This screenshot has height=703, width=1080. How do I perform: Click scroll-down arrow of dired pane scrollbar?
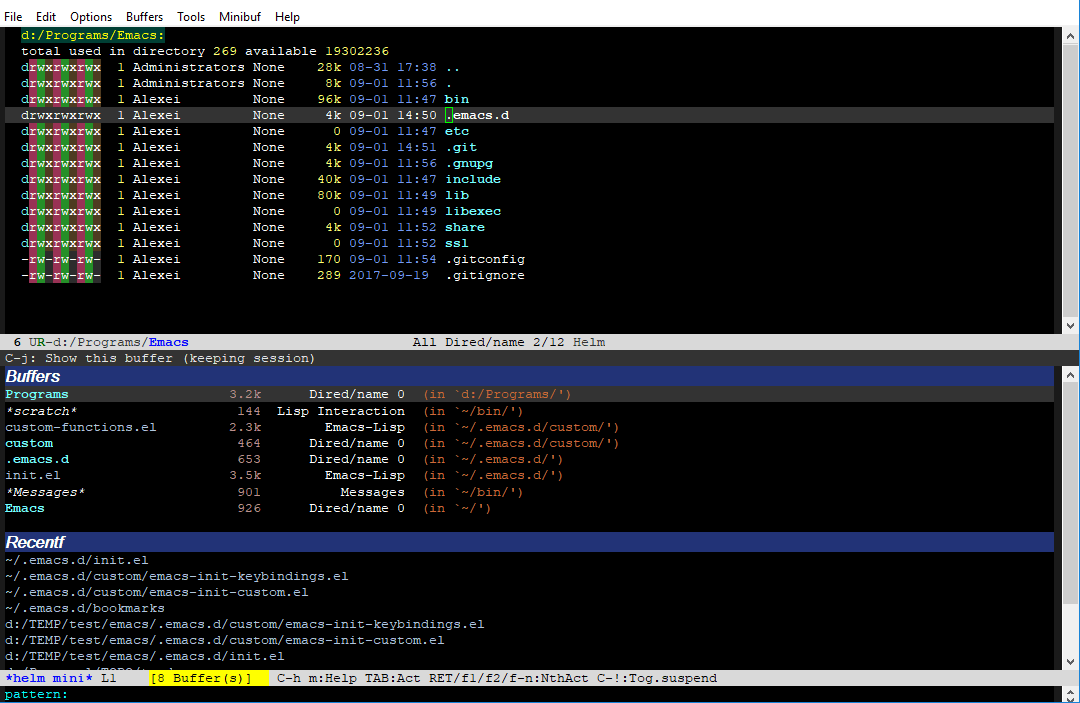(1070, 326)
